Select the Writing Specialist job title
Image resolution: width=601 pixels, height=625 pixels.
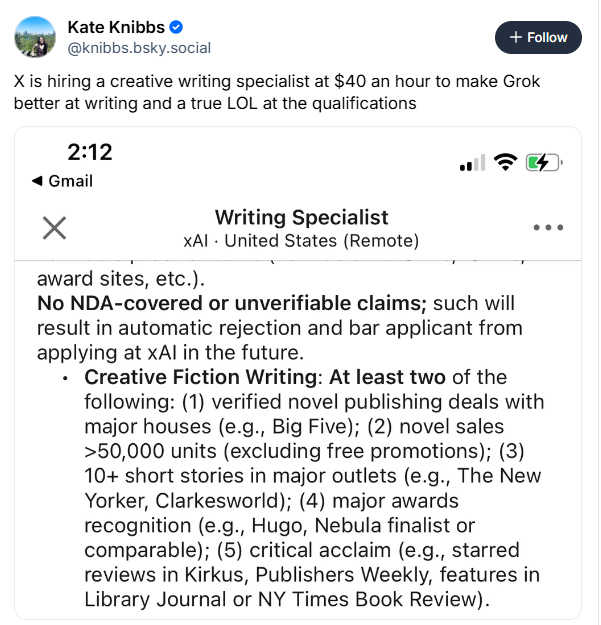(x=301, y=217)
